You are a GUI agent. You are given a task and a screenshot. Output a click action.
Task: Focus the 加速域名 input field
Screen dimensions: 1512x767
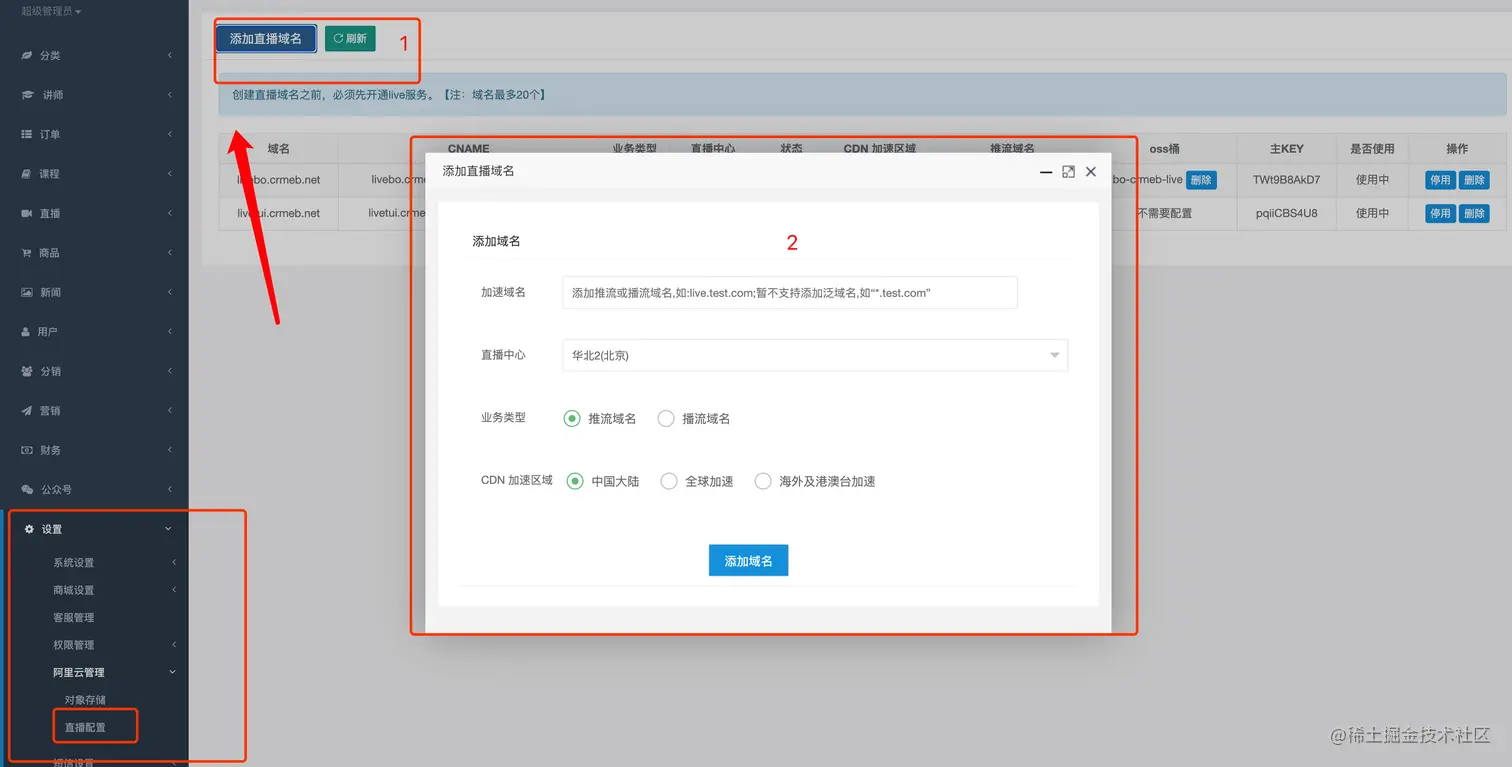pos(790,293)
